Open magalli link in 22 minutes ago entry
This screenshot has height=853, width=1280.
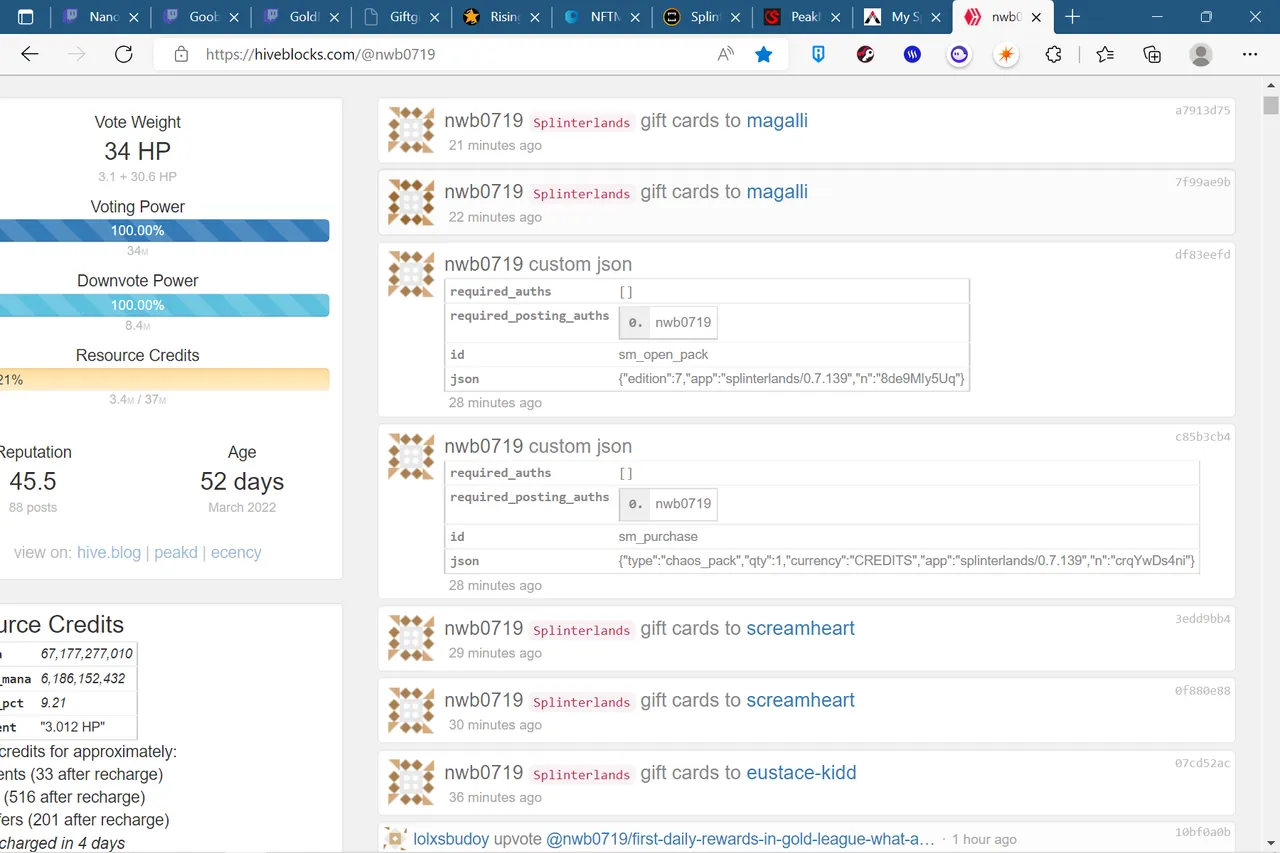point(777,192)
